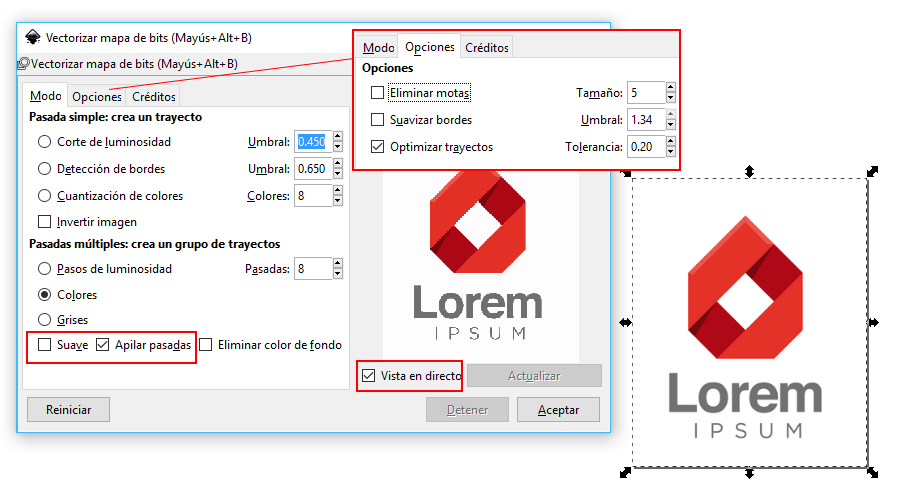Click the top-middle scale handle on the logo
This screenshot has height=500, width=903.
pos(749,172)
